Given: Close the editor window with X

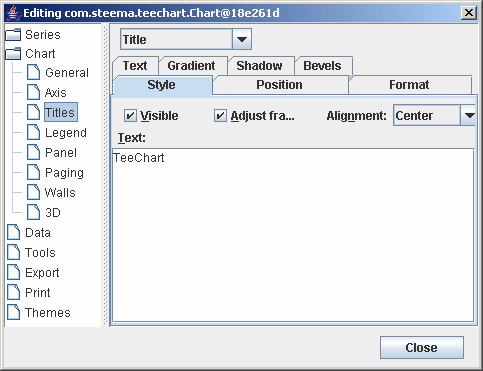Looking at the screenshot, I should (469, 13).
